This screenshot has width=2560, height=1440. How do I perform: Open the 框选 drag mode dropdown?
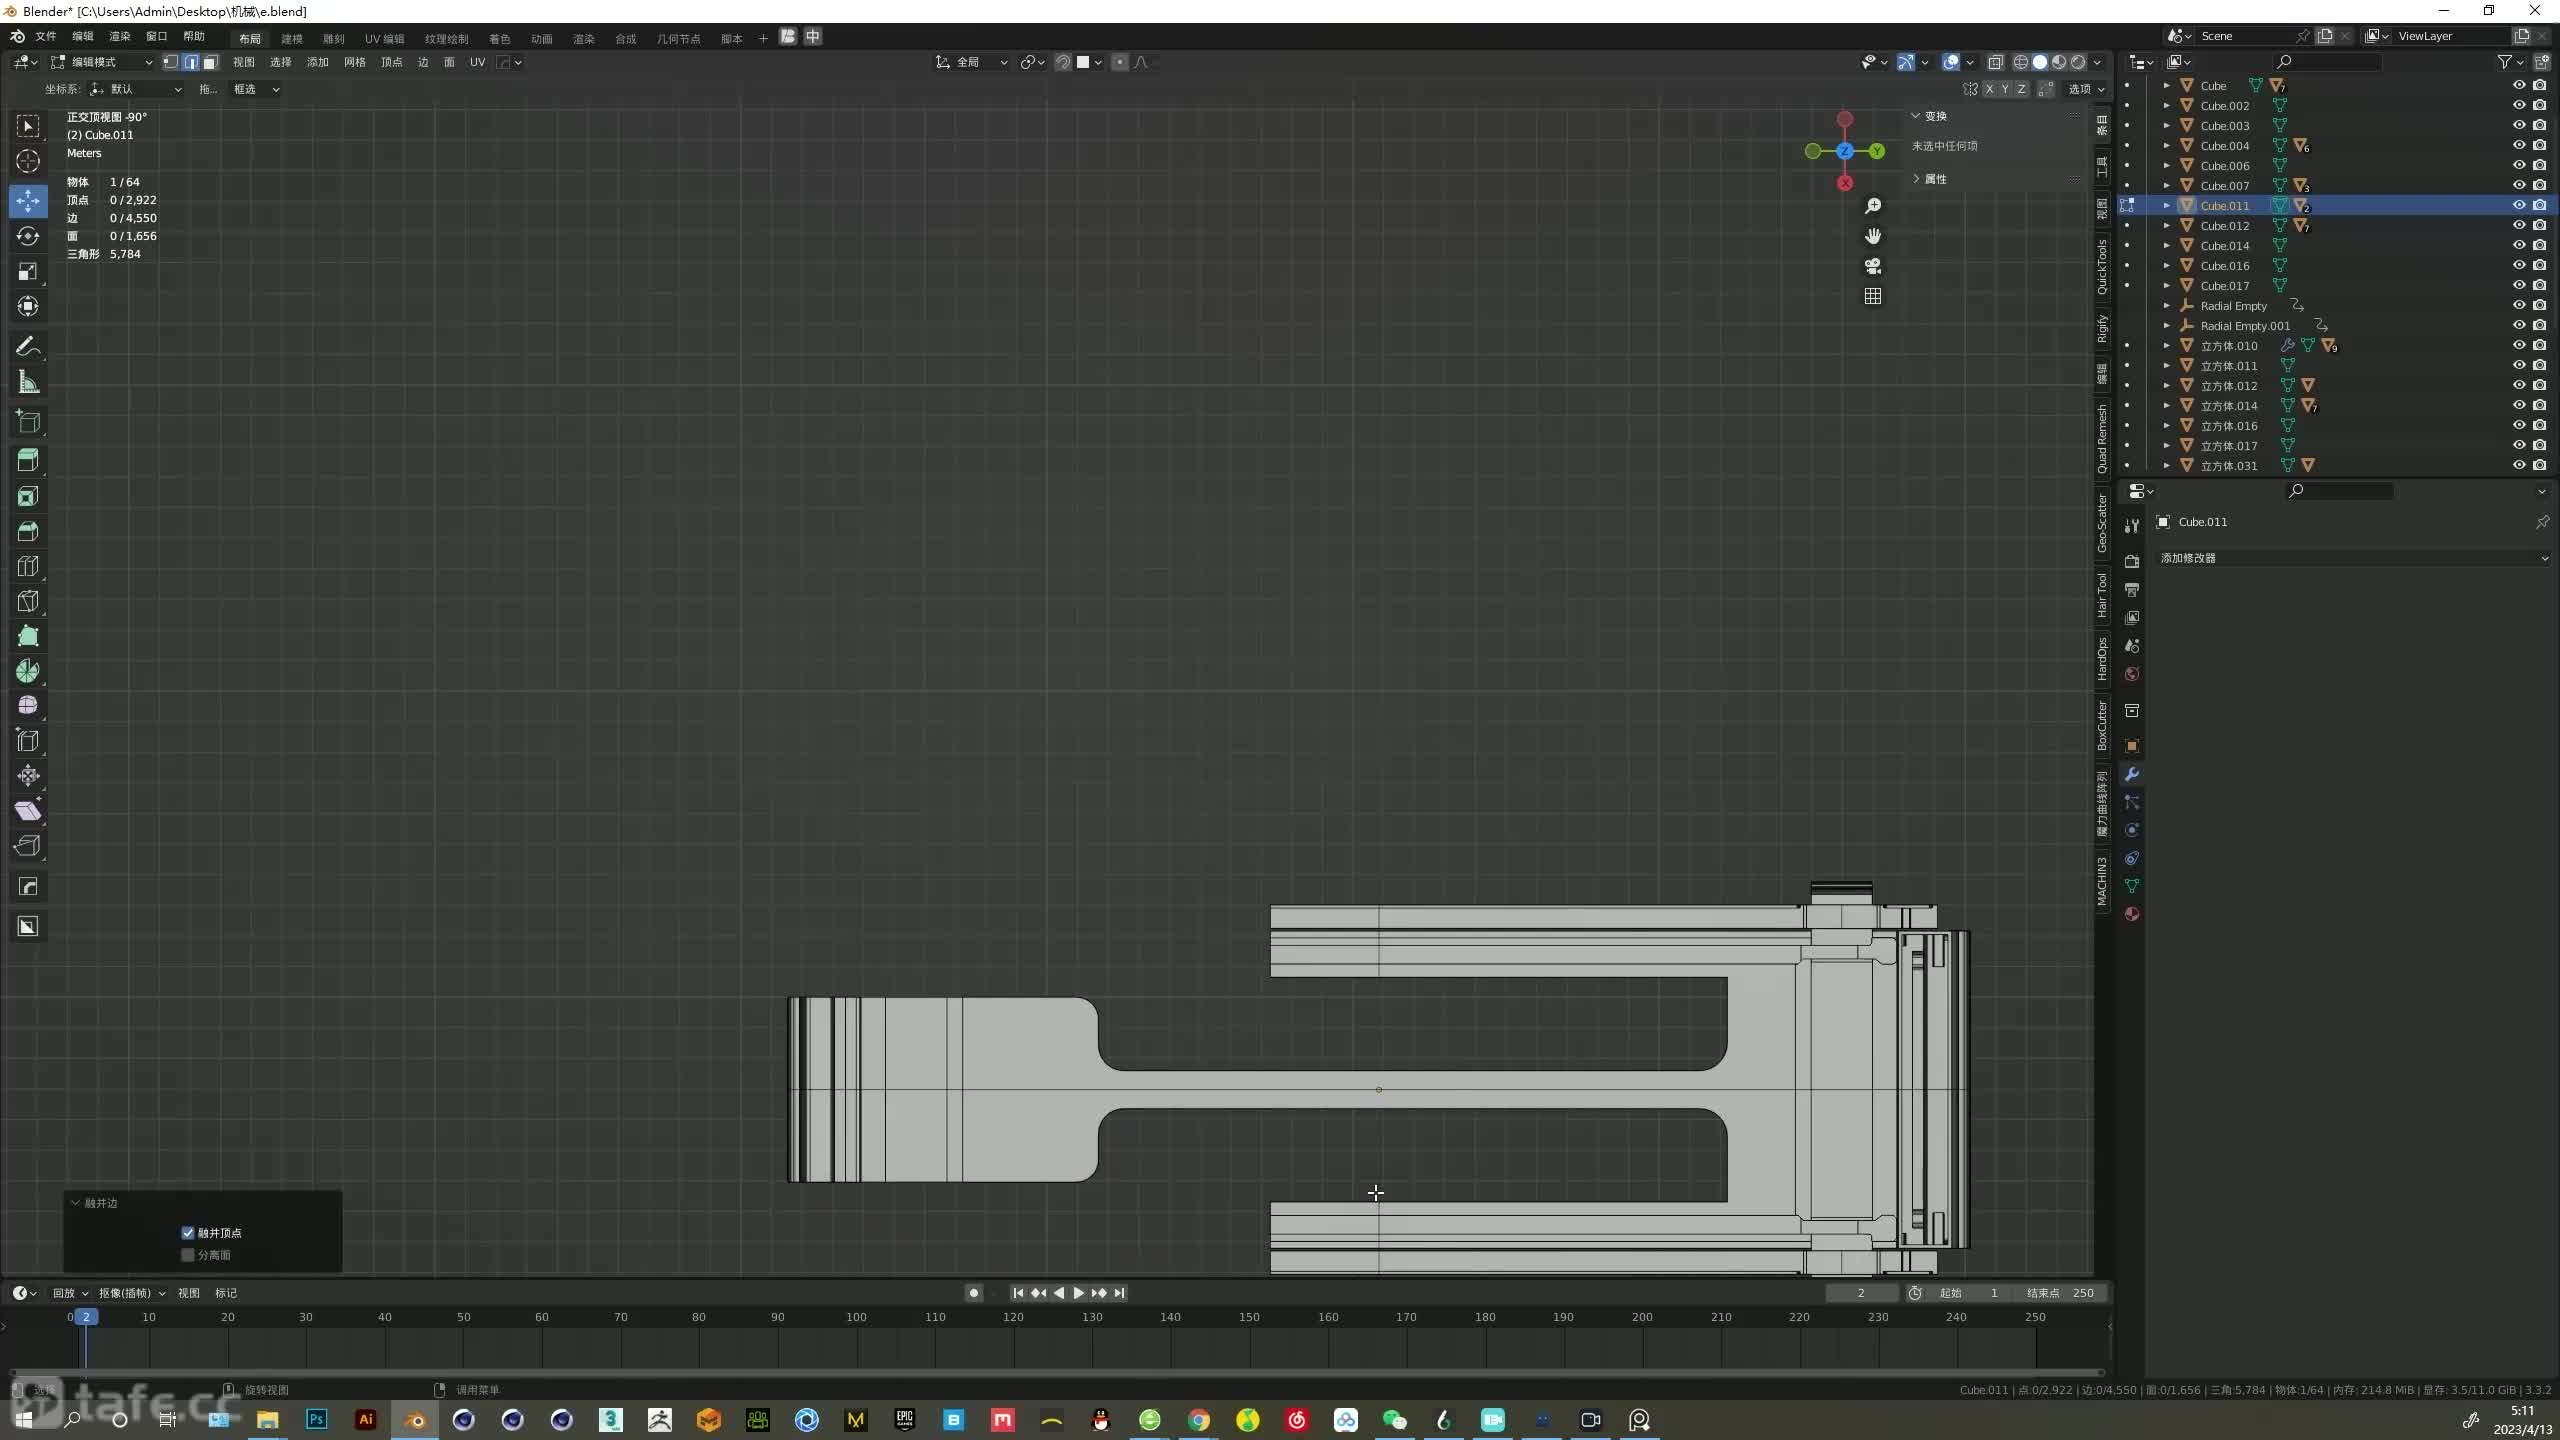pyautogui.click(x=255, y=89)
